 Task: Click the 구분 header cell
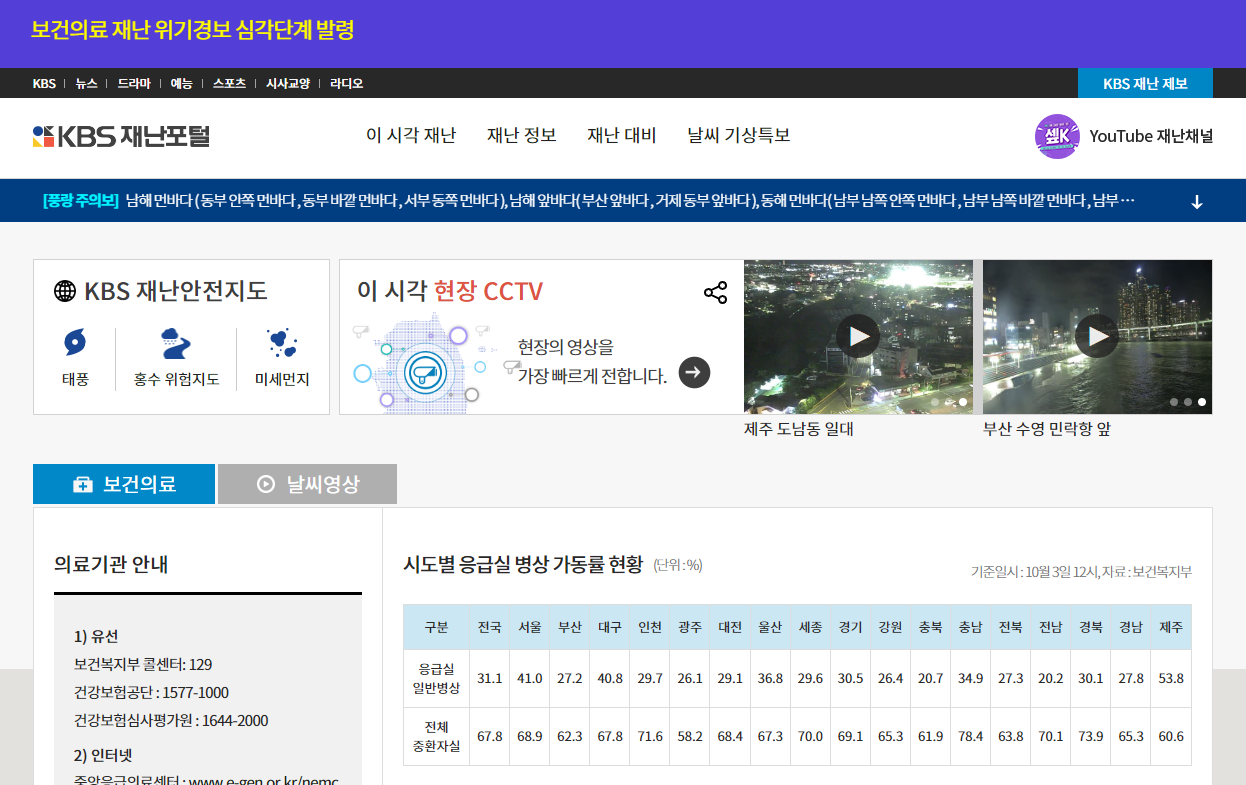tap(437, 627)
